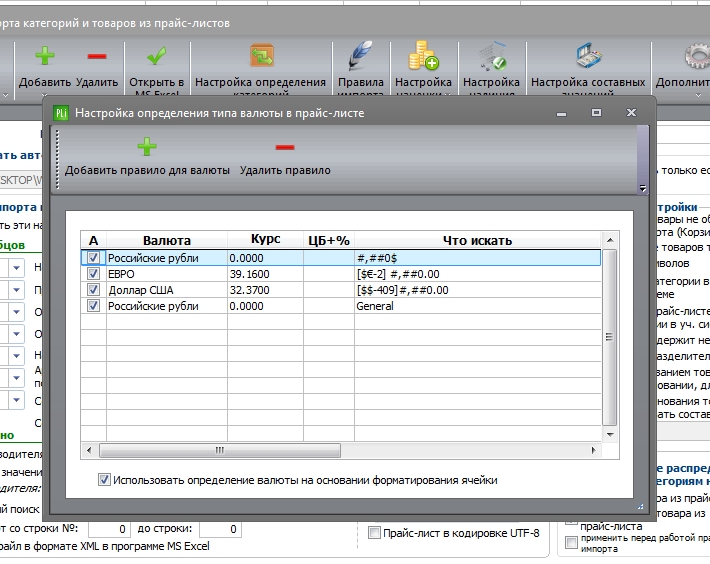Viewport: 710px width, 564px height.
Task: Click the gear Дополнительно icon
Action: (697, 57)
